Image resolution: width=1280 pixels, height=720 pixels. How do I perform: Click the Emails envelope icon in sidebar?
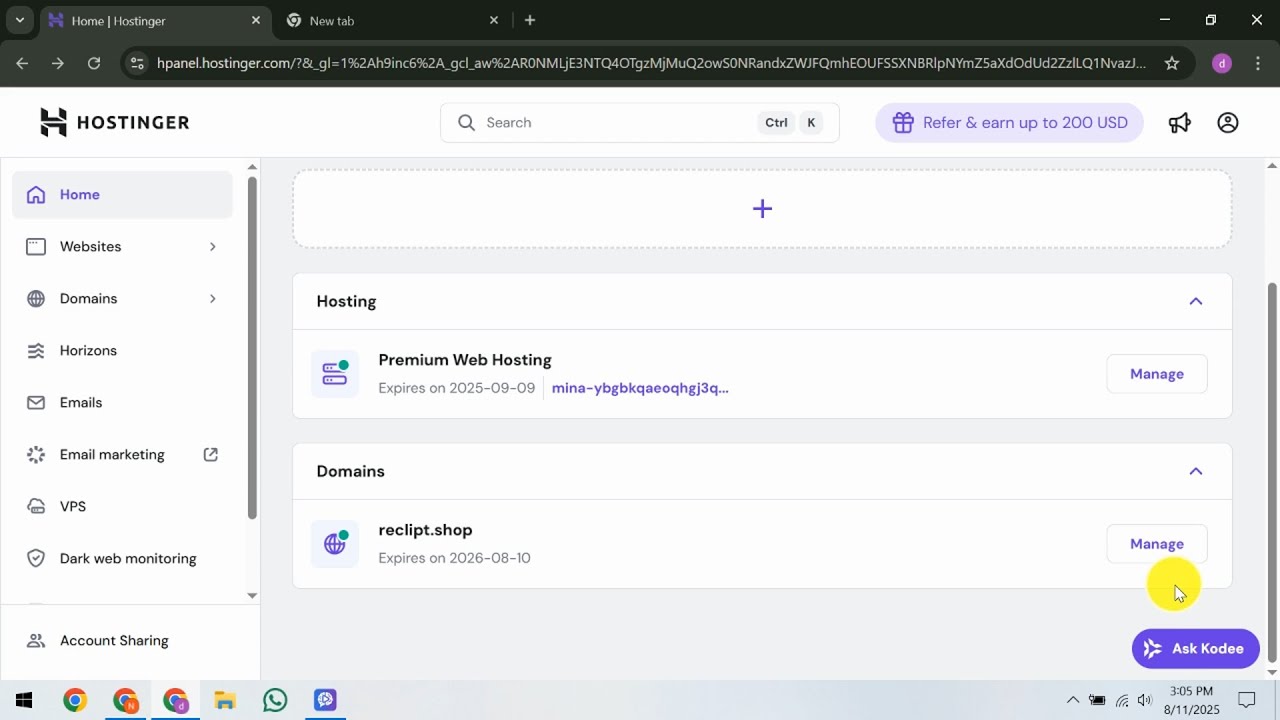tap(36, 403)
